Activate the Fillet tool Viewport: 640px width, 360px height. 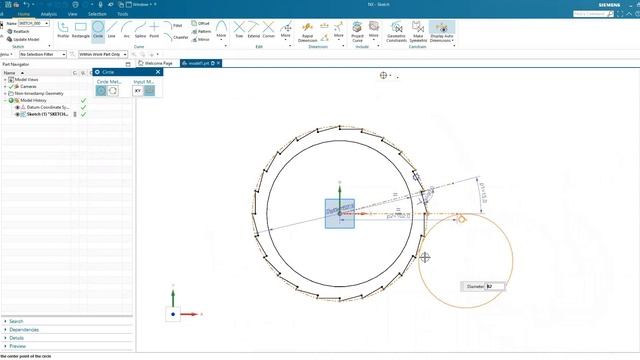(173, 25)
